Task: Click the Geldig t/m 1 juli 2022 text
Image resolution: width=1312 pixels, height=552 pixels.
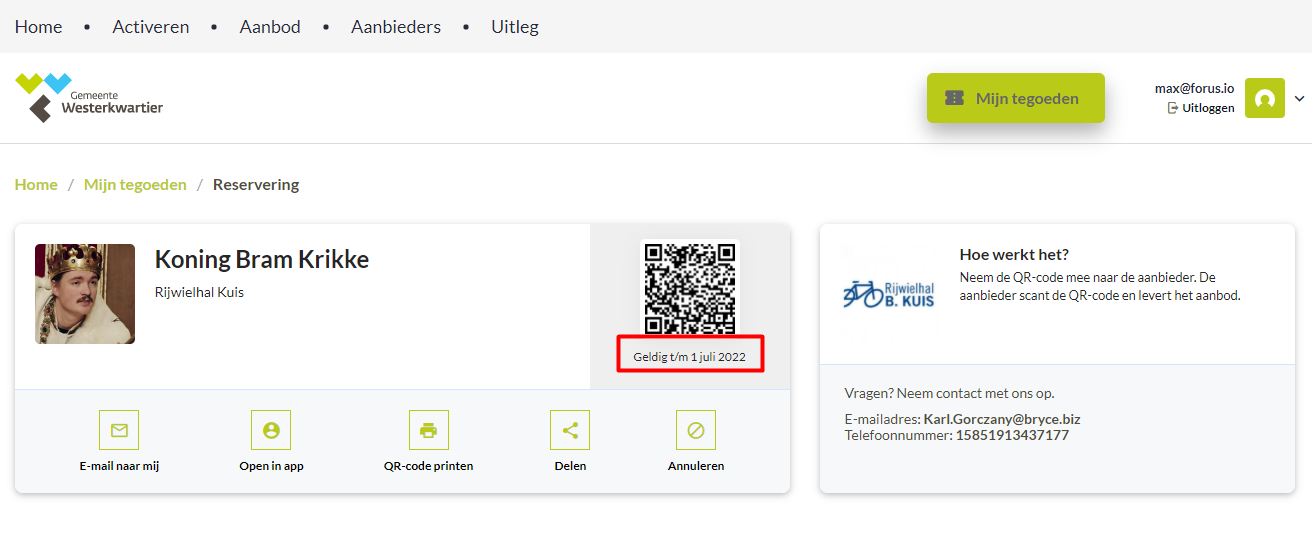Action: click(x=690, y=356)
